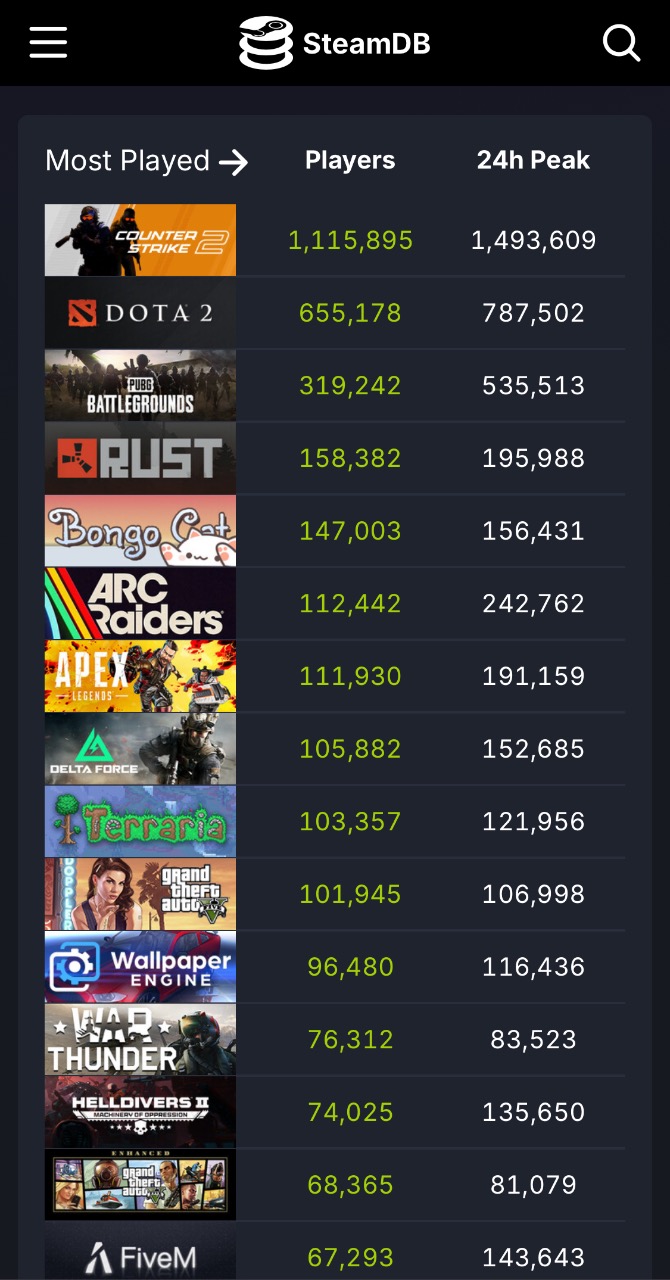Open PUBG Battlegrounds game image

point(140,385)
